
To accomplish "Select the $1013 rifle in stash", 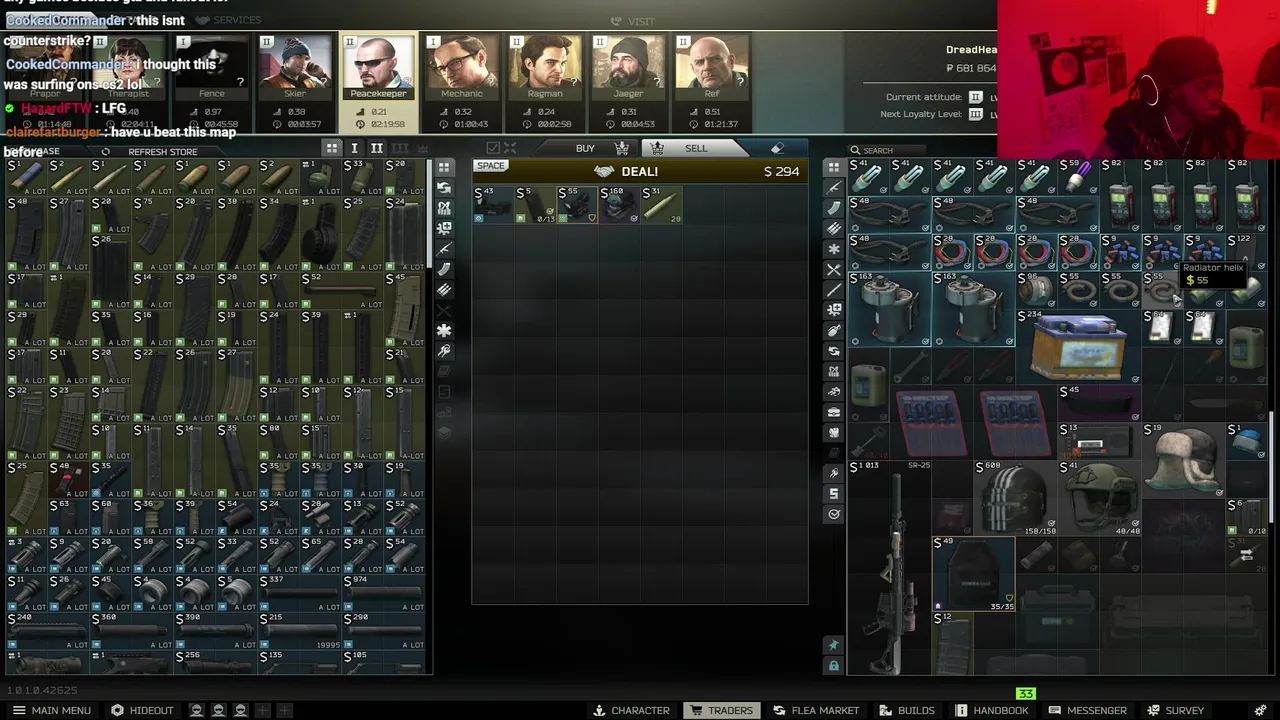I will [x=890, y=566].
